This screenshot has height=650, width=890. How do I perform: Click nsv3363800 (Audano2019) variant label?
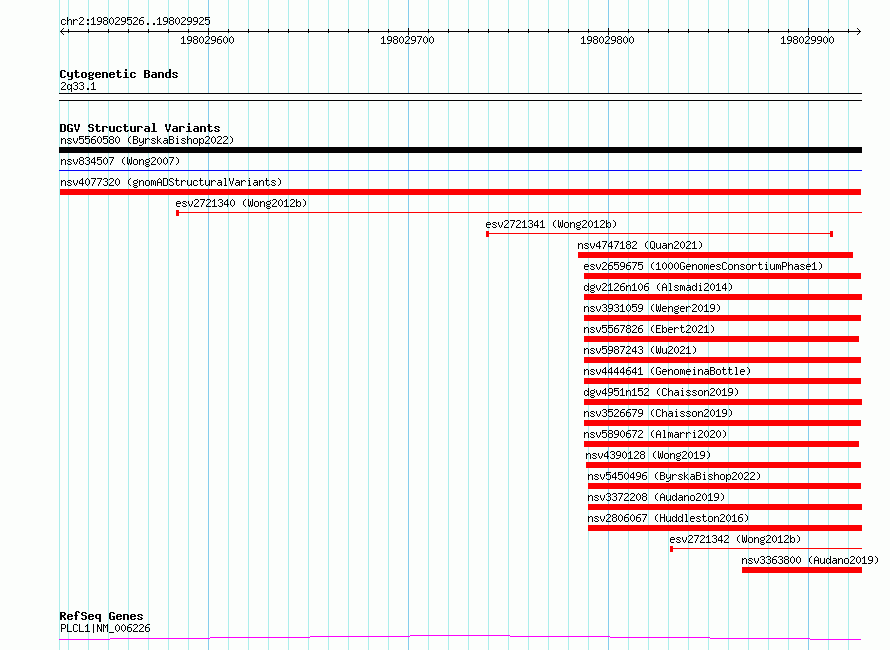(x=810, y=560)
